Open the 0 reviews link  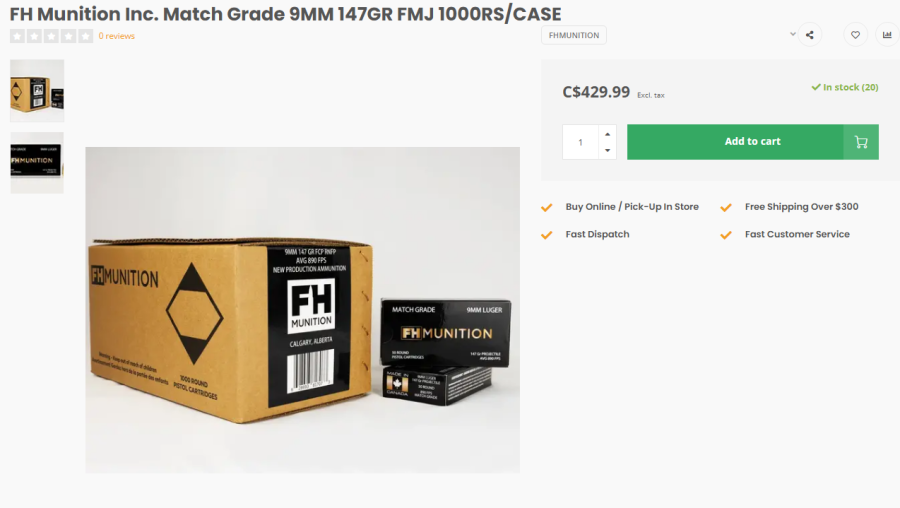[117, 36]
